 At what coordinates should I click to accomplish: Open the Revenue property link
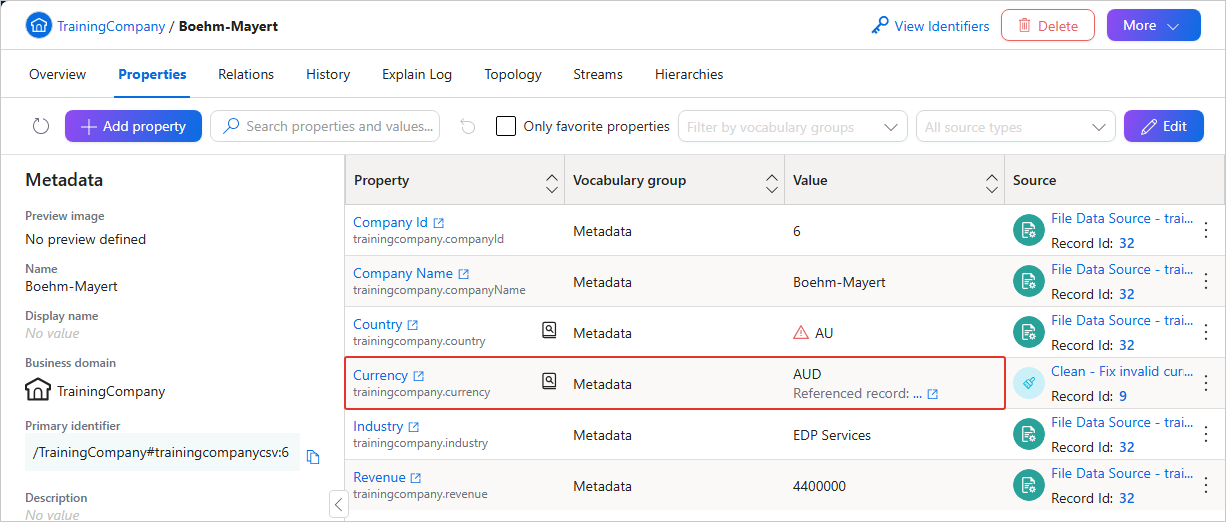tap(379, 477)
